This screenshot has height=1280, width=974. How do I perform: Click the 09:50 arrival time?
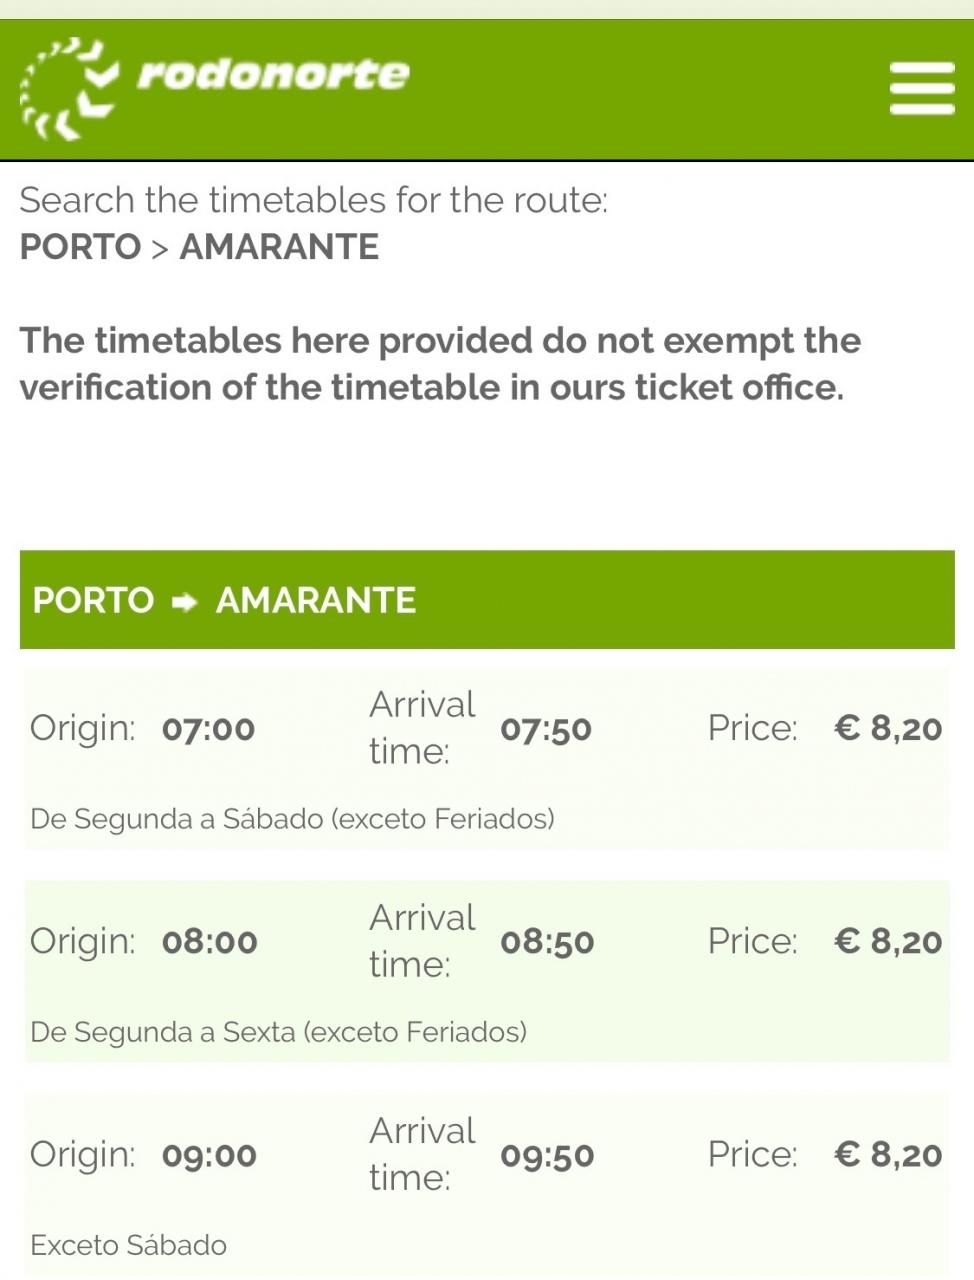click(x=547, y=1155)
